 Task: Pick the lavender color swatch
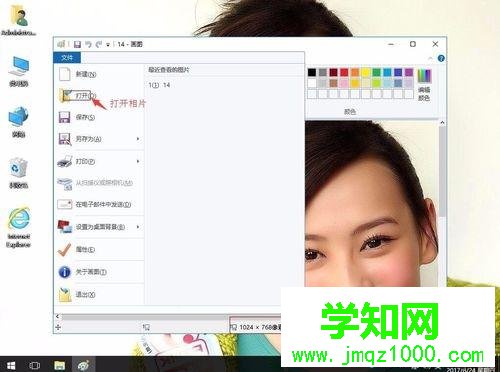409,83
